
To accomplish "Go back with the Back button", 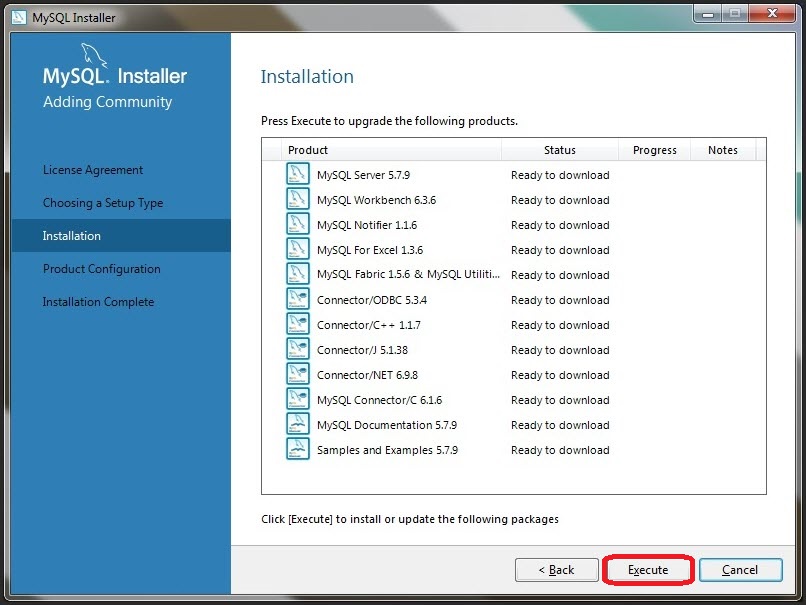I will coord(557,570).
